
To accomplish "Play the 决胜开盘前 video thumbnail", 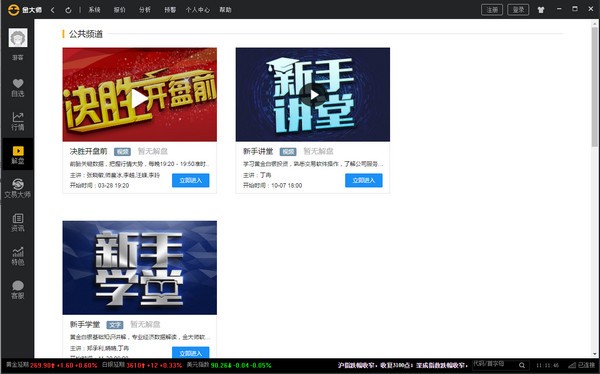I will pos(140,95).
